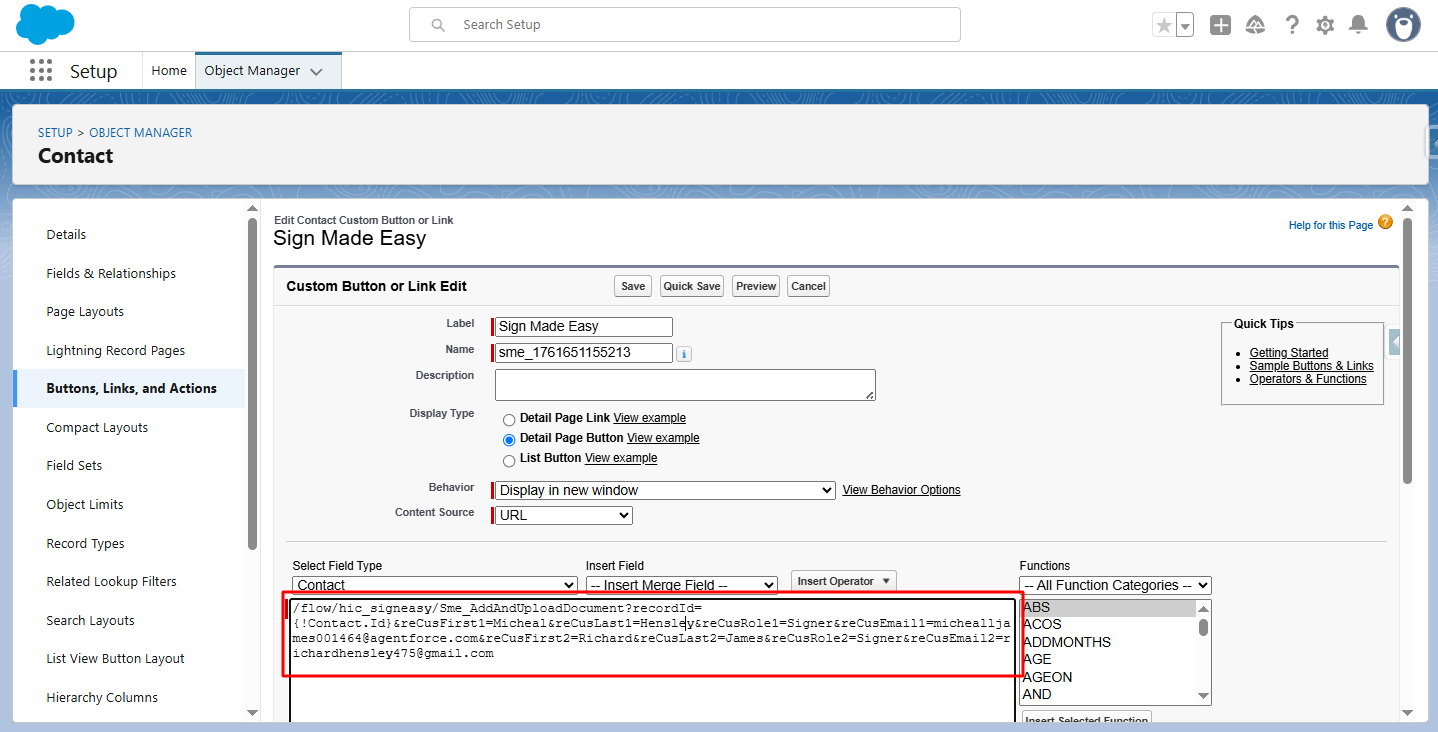Click the info icon beside Name field
Image resolution: width=1438 pixels, height=732 pixels.
(684, 354)
